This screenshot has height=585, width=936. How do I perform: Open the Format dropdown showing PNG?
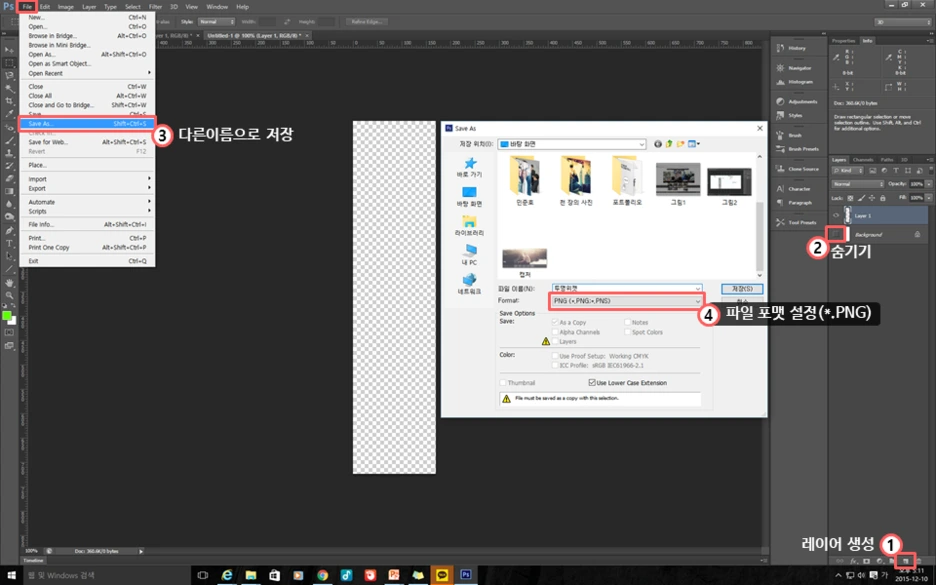(x=628, y=301)
